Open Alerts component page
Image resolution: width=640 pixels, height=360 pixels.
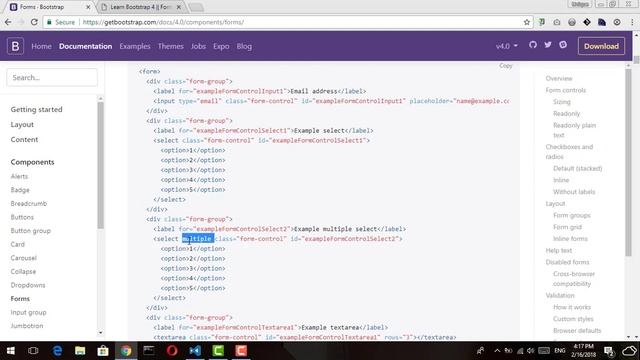pos(19,176)
